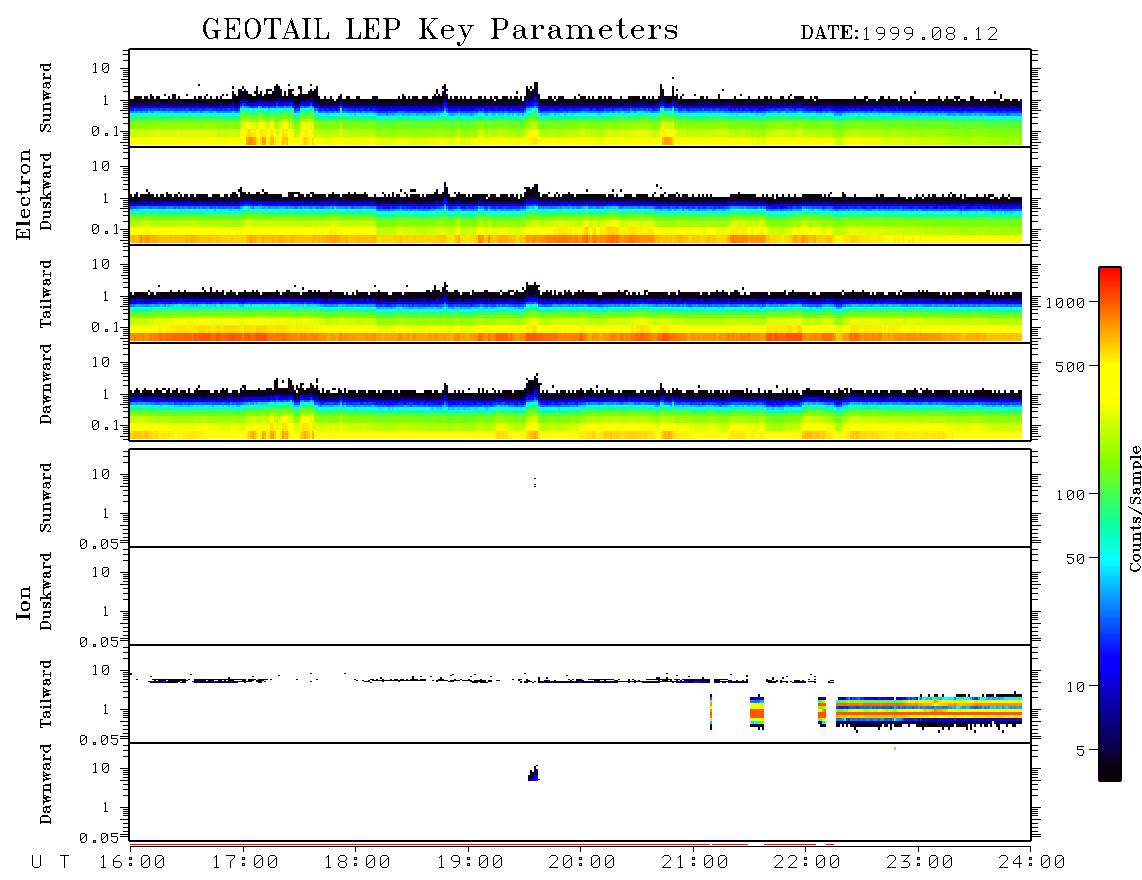Click the "1" tick of Ion Tailward panel
The image size is (1142, 880).
(x=106, y=709)
